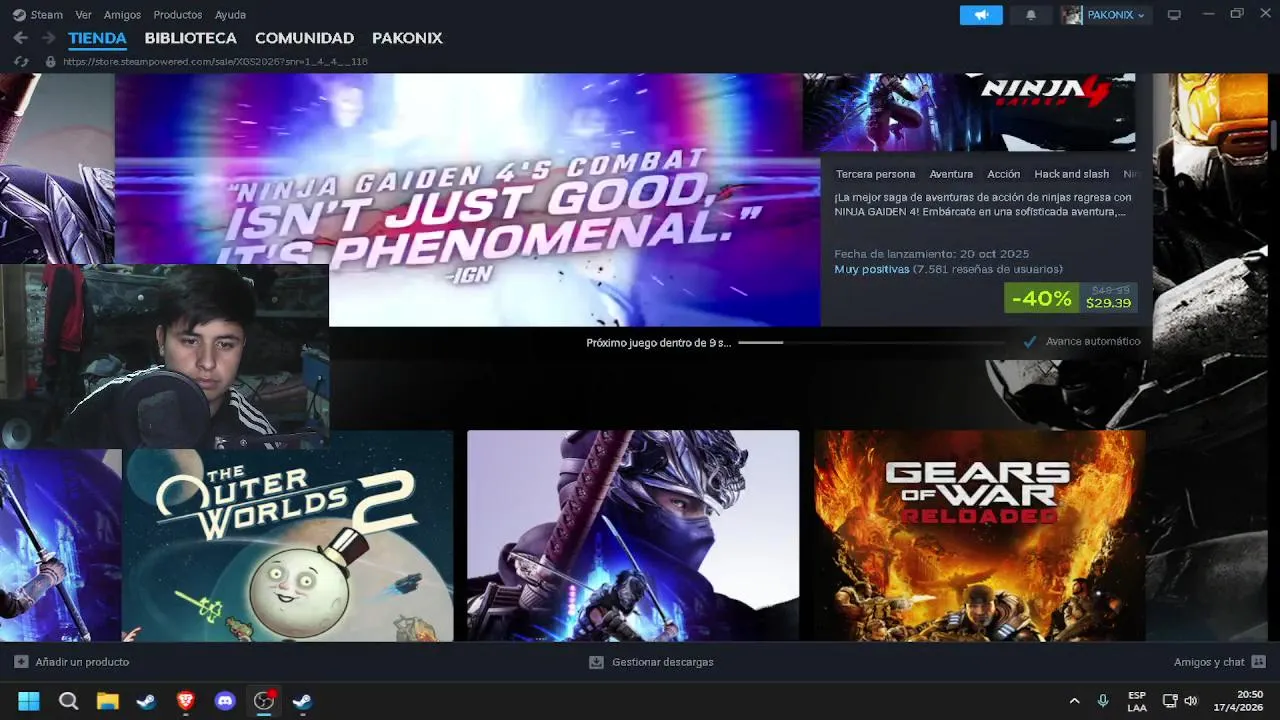Open the Productos menu
Viewport: 1280px width, 720px height.
pos(178,15)
